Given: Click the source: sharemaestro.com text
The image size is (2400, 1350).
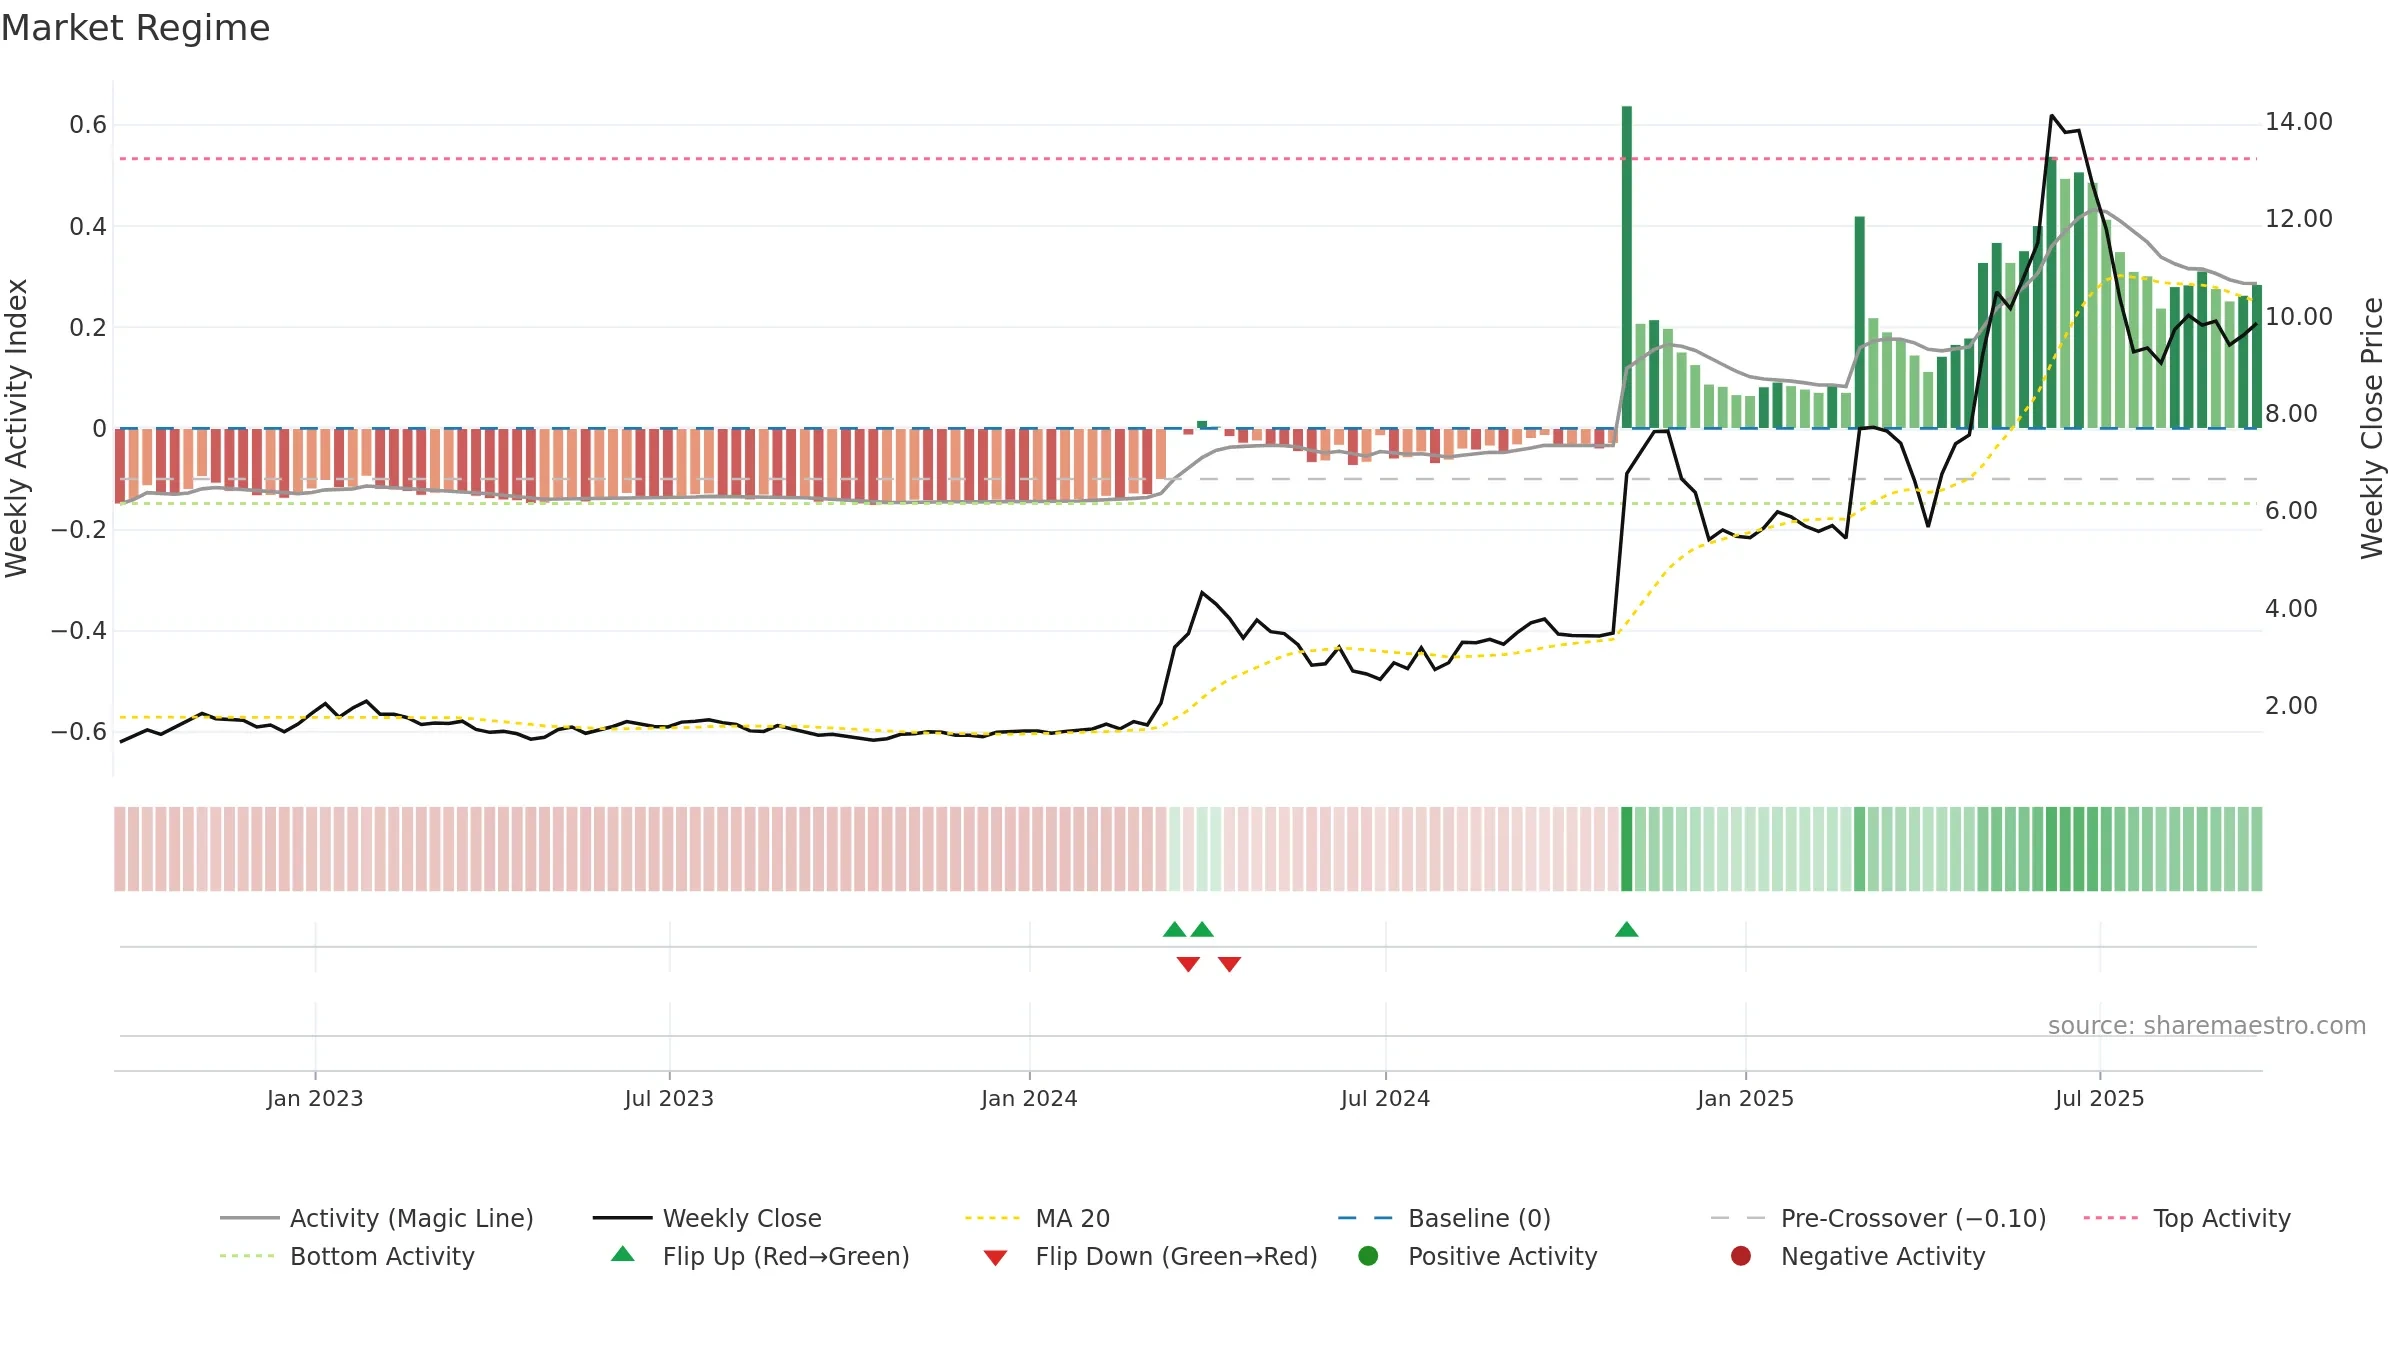Looking at the screenshot, I should pos(2207,1026).
